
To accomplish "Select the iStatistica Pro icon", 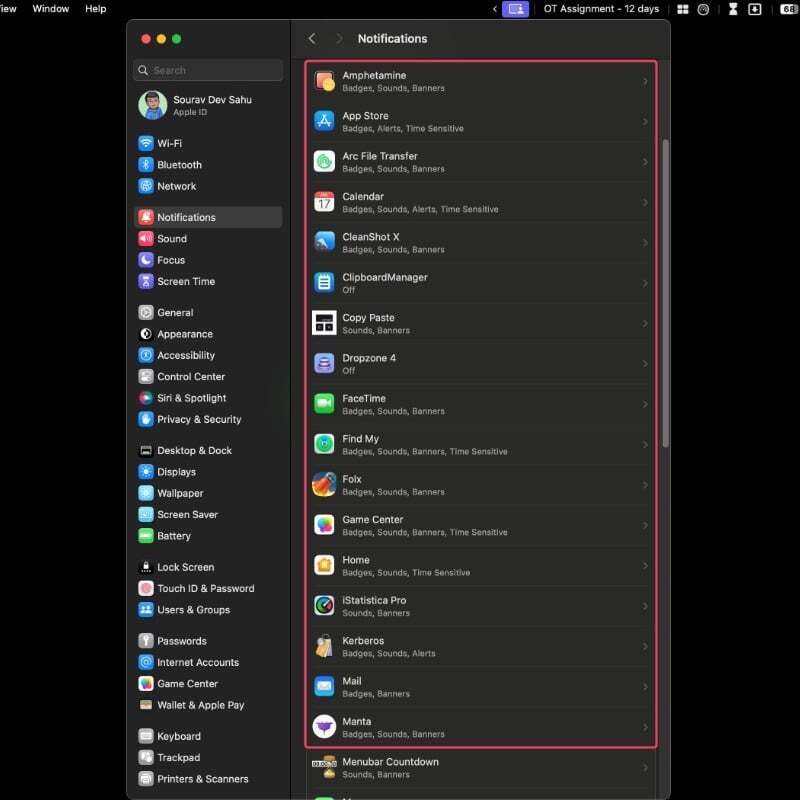I will pos(324,606).
